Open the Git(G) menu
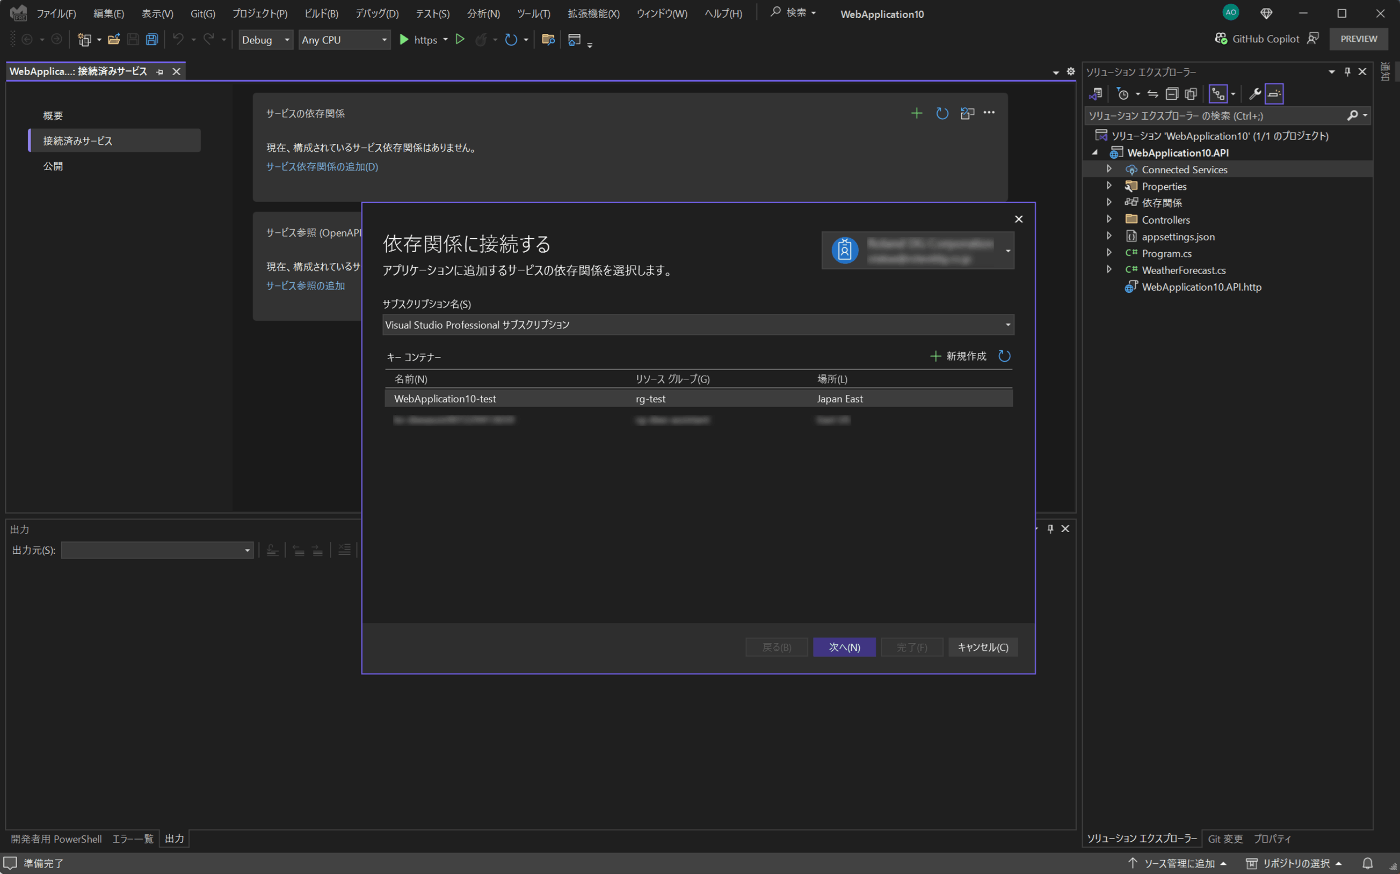Screen dimensions: 1400x874 (203, 14)
